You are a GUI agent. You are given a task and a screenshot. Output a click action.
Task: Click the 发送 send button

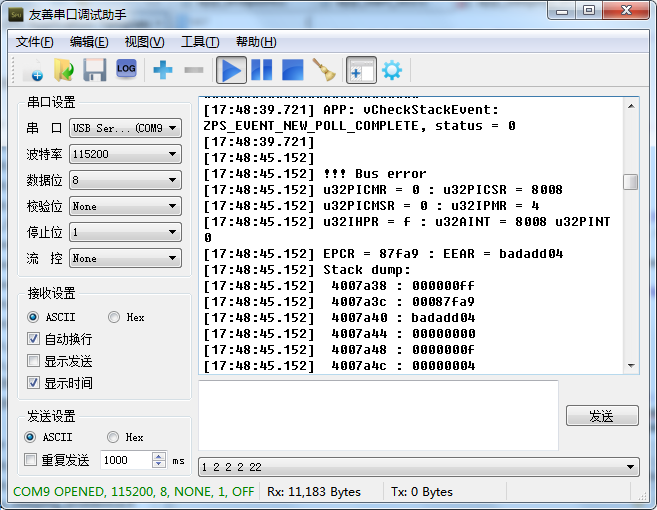coord(602,416)
